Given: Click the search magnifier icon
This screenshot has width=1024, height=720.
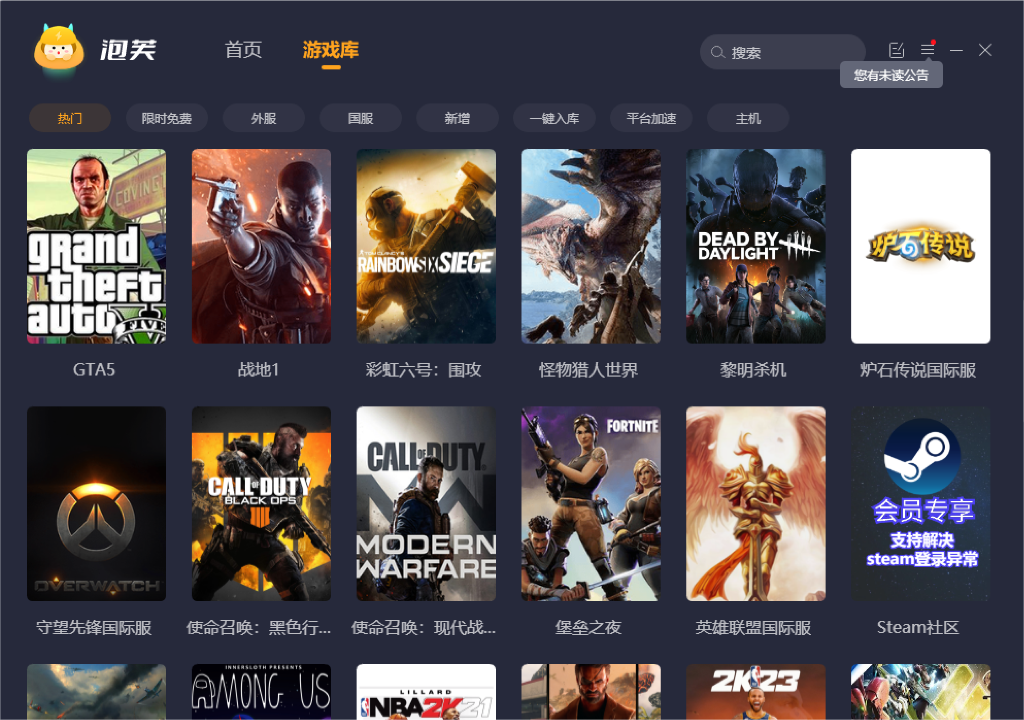Looking at the screenshot, I should click(718, 52).
